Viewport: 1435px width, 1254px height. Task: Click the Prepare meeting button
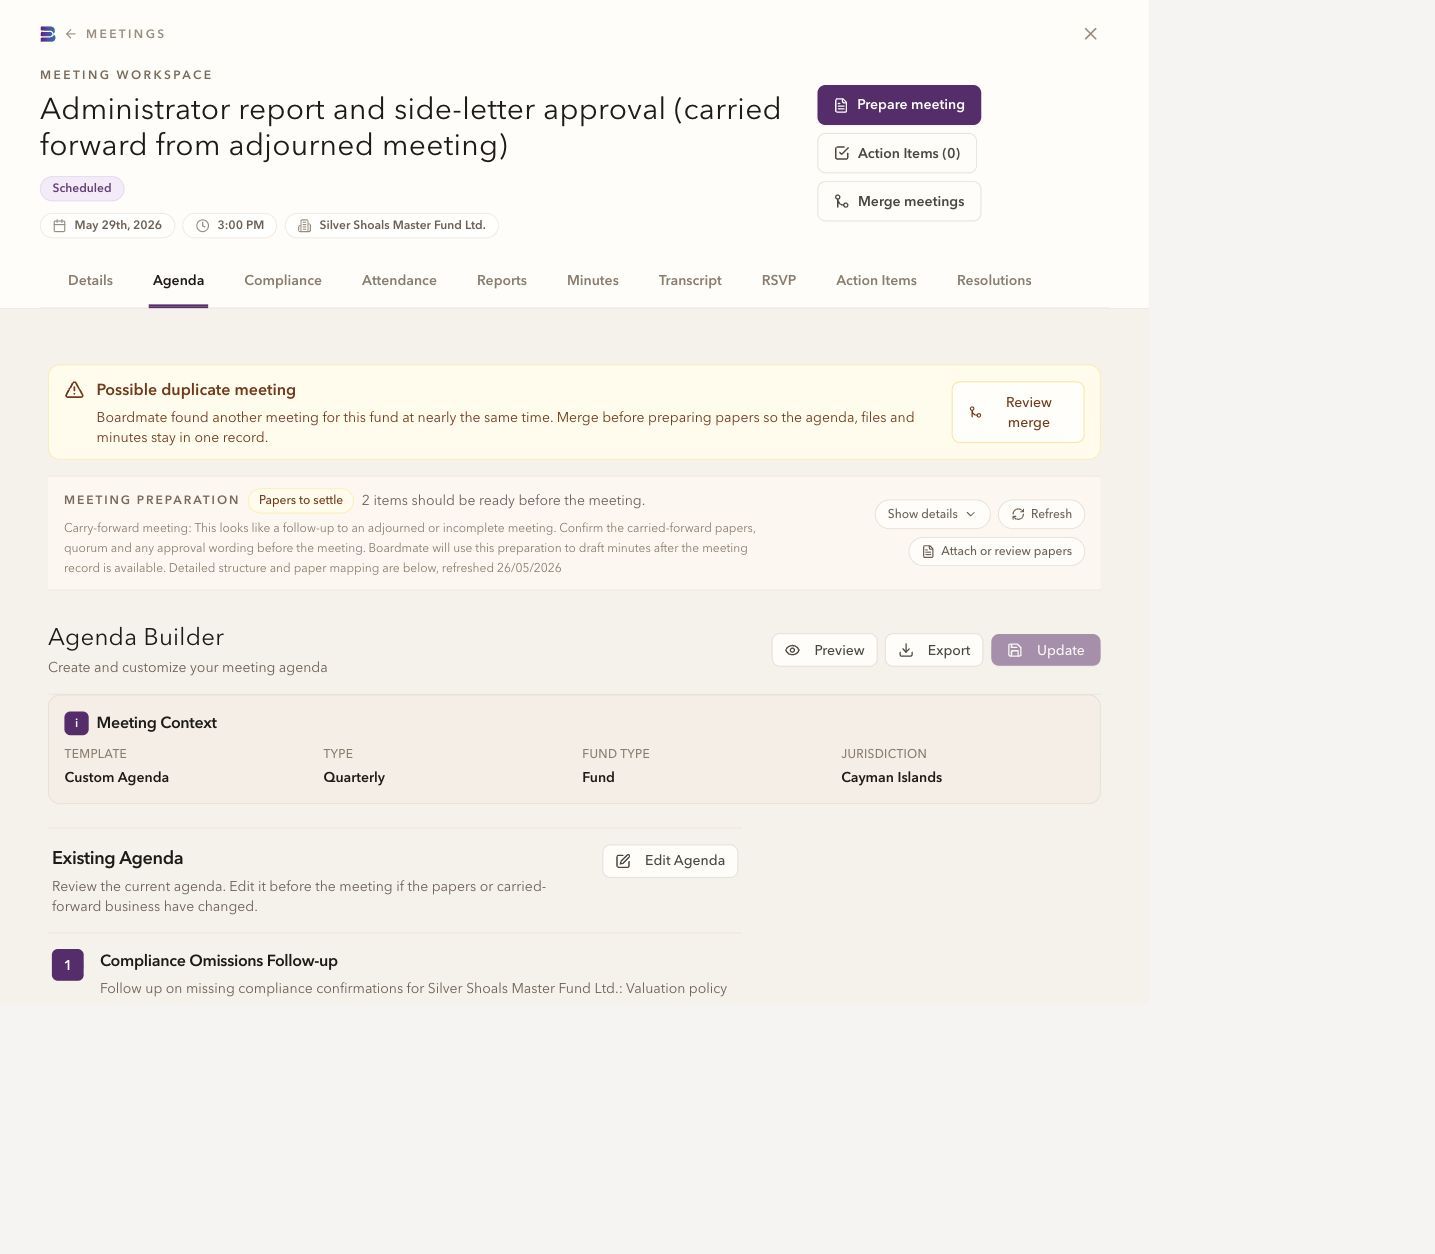click(899, 105)
